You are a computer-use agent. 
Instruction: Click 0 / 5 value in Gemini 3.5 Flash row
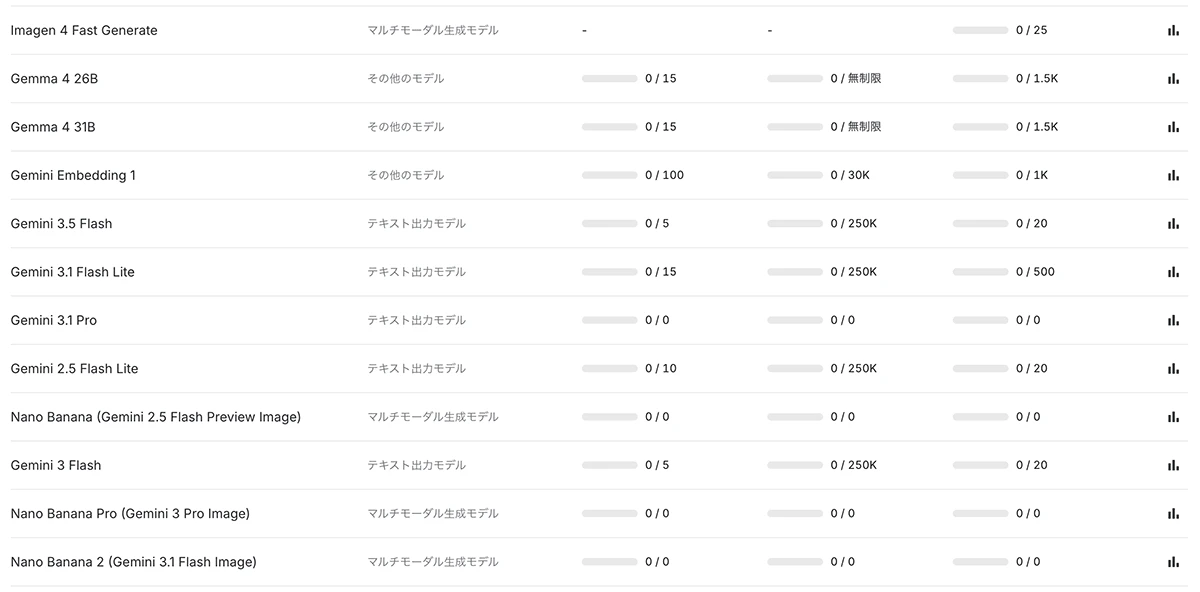[x=657, y=223]
